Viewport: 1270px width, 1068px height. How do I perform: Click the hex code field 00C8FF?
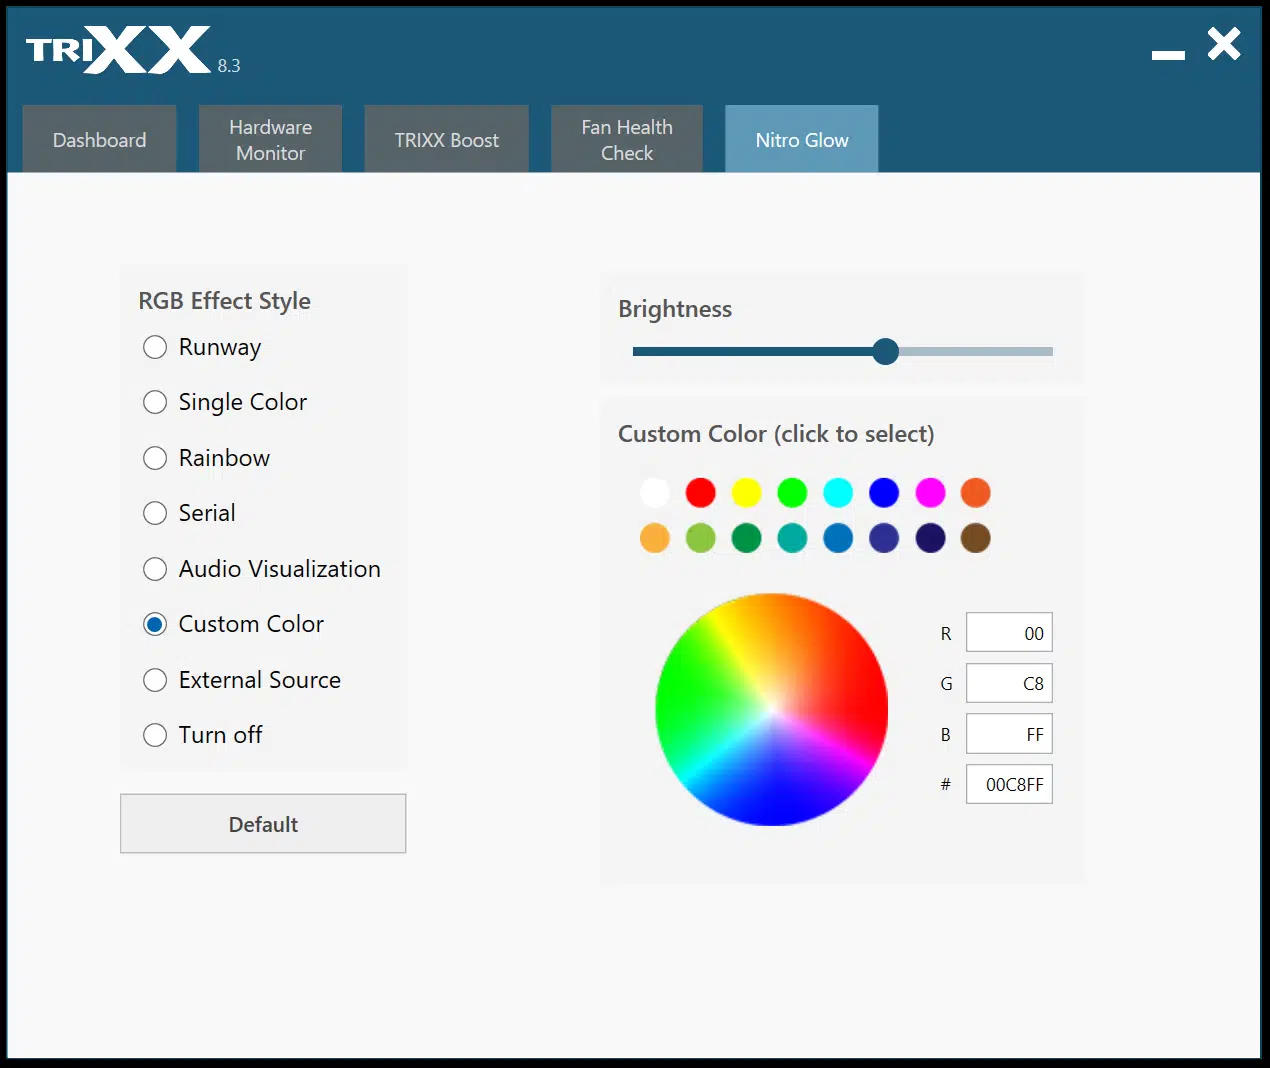[1009, 784]
